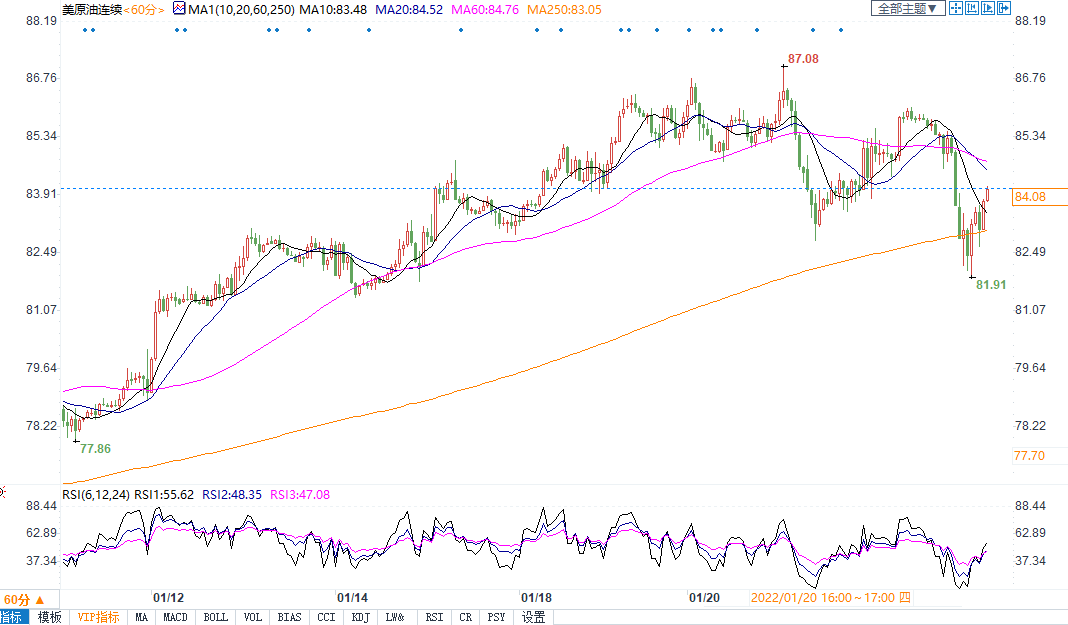Open the 全部主题 dropdown
The width and height of the screenshot is (1068, 625).
[x=907, y=9]
